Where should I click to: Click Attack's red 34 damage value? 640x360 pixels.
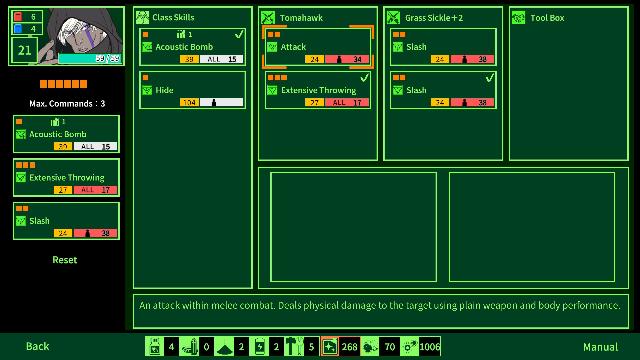point(357,59)
